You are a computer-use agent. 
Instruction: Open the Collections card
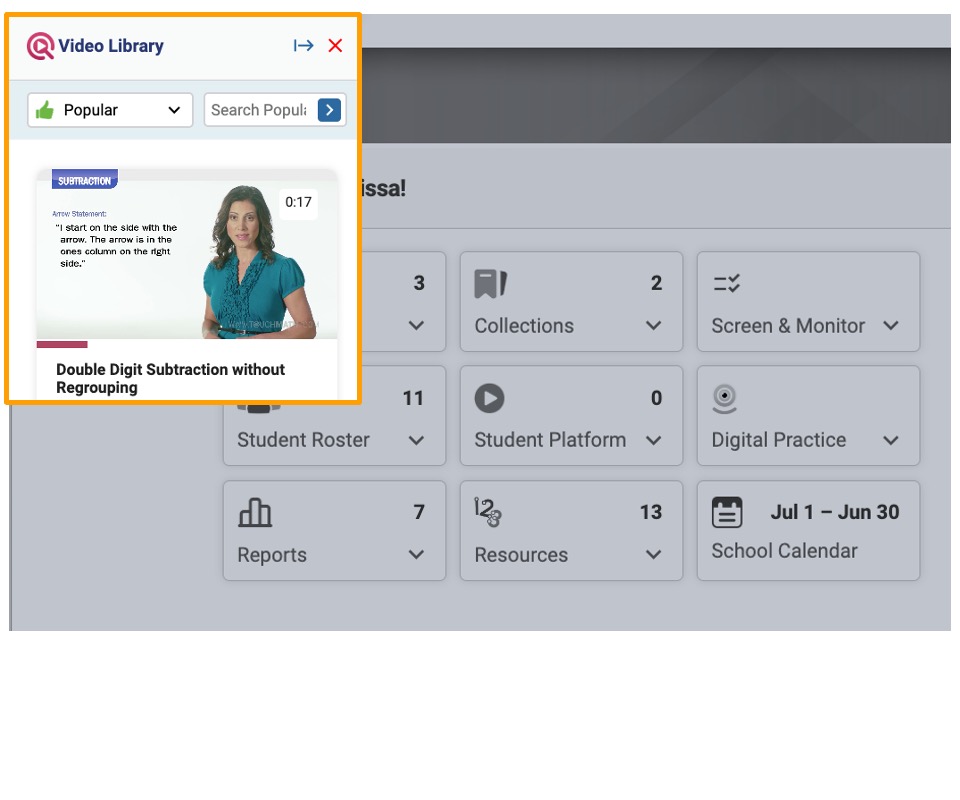pos(571,302)
